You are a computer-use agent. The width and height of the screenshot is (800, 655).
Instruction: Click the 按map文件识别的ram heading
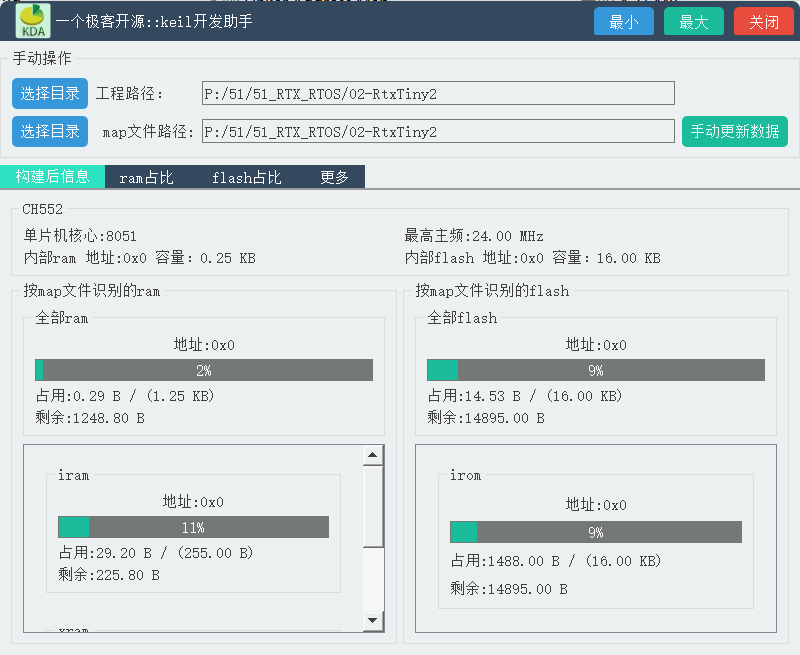tap(92, 291)
